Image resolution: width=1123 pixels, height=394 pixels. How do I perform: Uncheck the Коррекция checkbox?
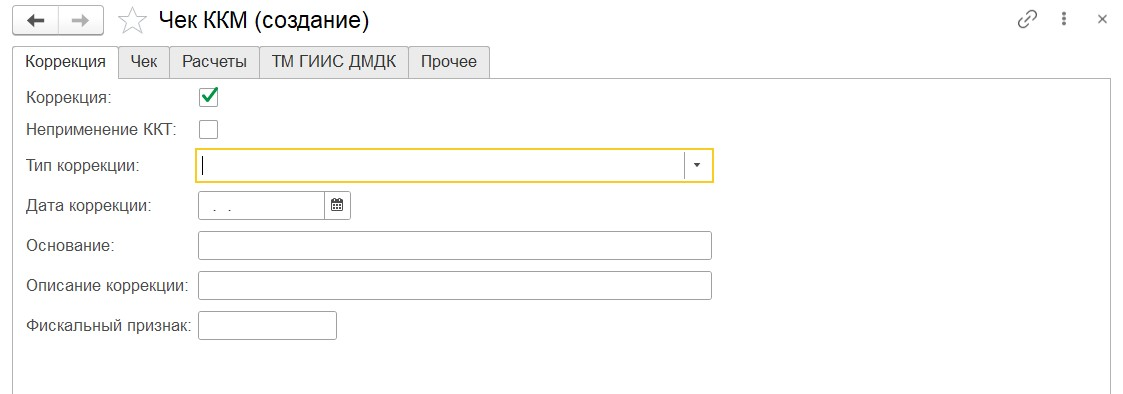point(208,97)
